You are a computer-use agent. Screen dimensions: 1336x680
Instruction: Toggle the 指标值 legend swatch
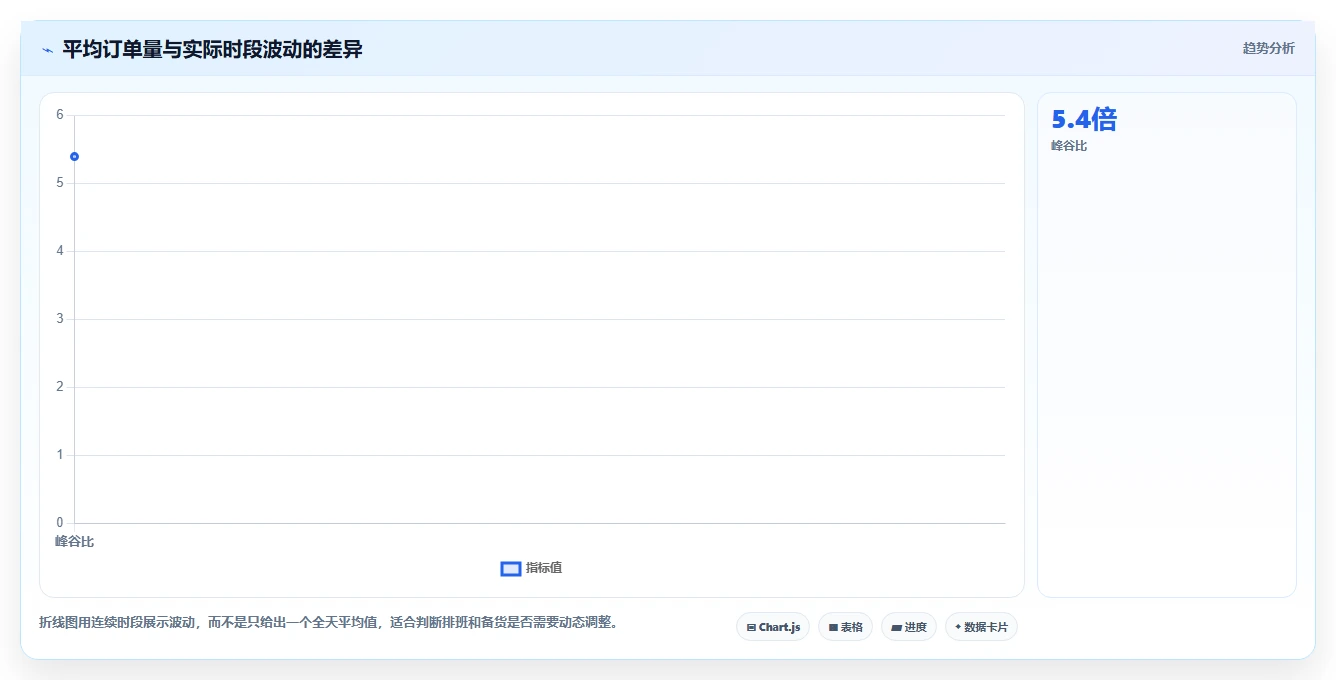(510, 568)
